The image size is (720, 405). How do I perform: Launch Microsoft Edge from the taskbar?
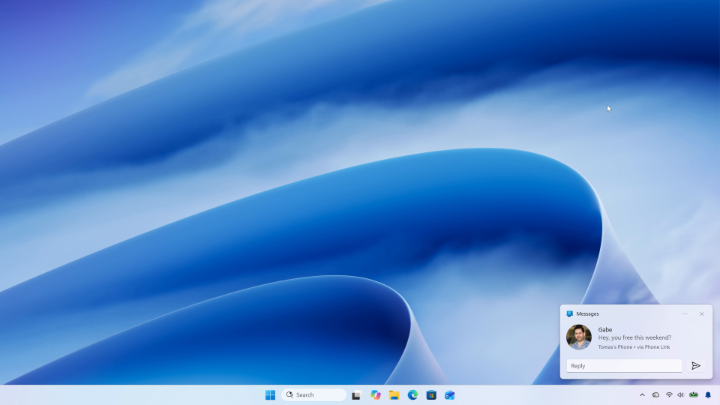click(x=412, y=395)
